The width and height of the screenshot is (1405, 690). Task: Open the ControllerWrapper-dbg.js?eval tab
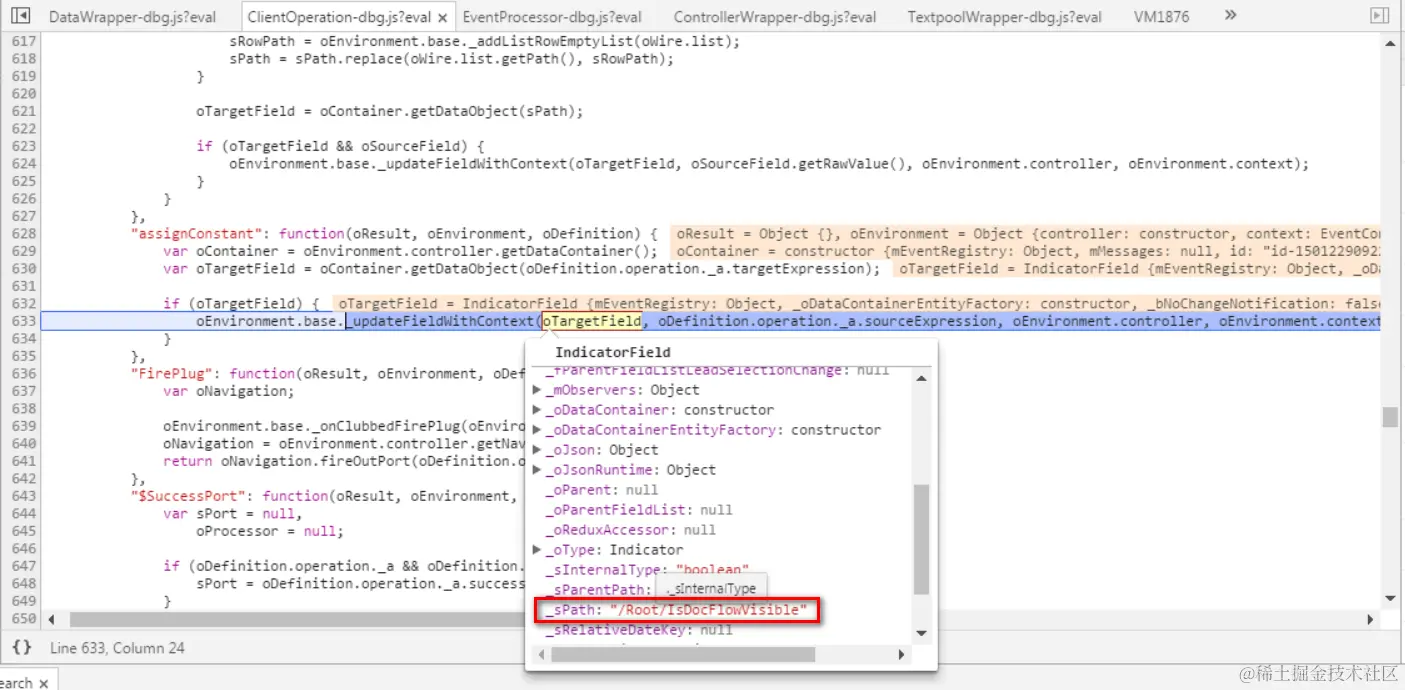tap(775, 17)
